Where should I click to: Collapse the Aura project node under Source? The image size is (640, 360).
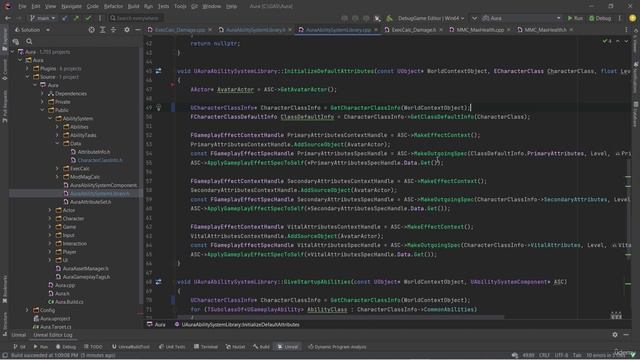(x=35, y=85)
